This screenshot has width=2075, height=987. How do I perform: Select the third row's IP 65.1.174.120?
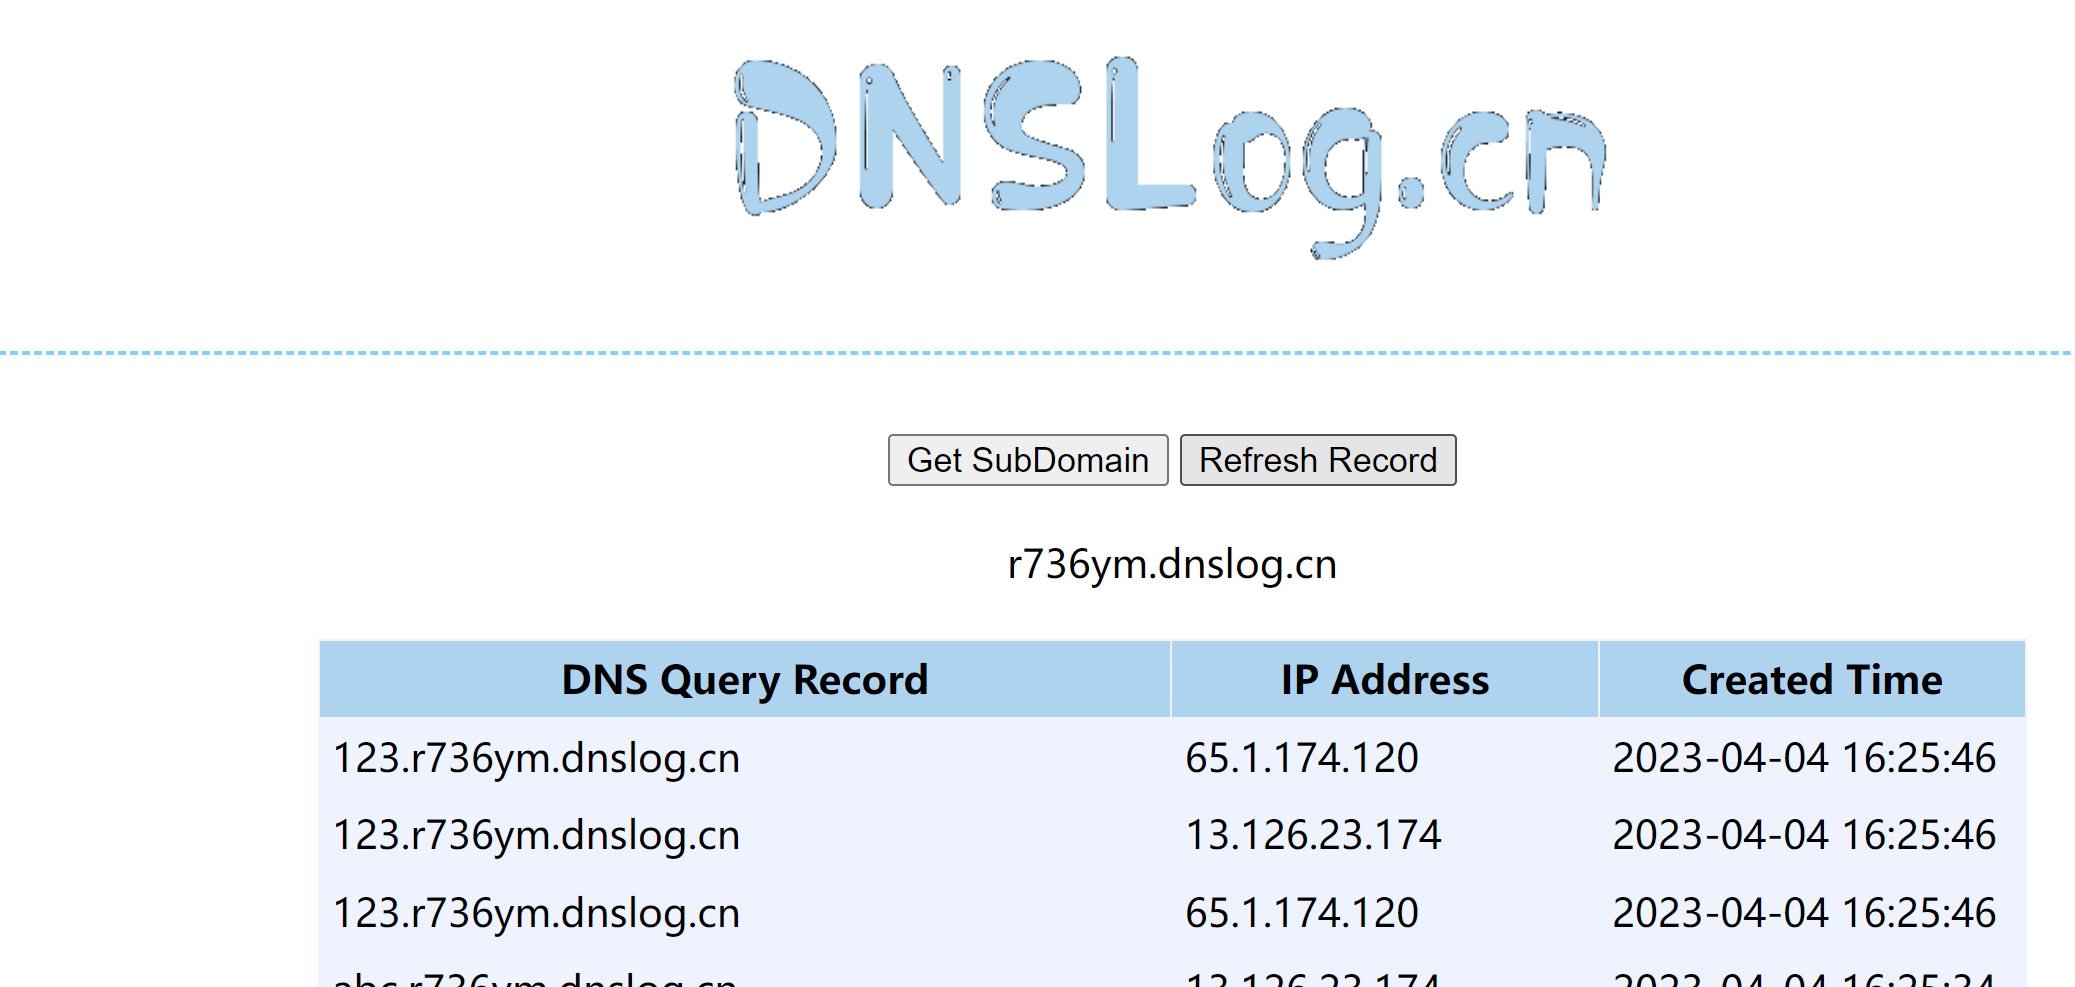pyautogui.click(x=1302, y=913)
